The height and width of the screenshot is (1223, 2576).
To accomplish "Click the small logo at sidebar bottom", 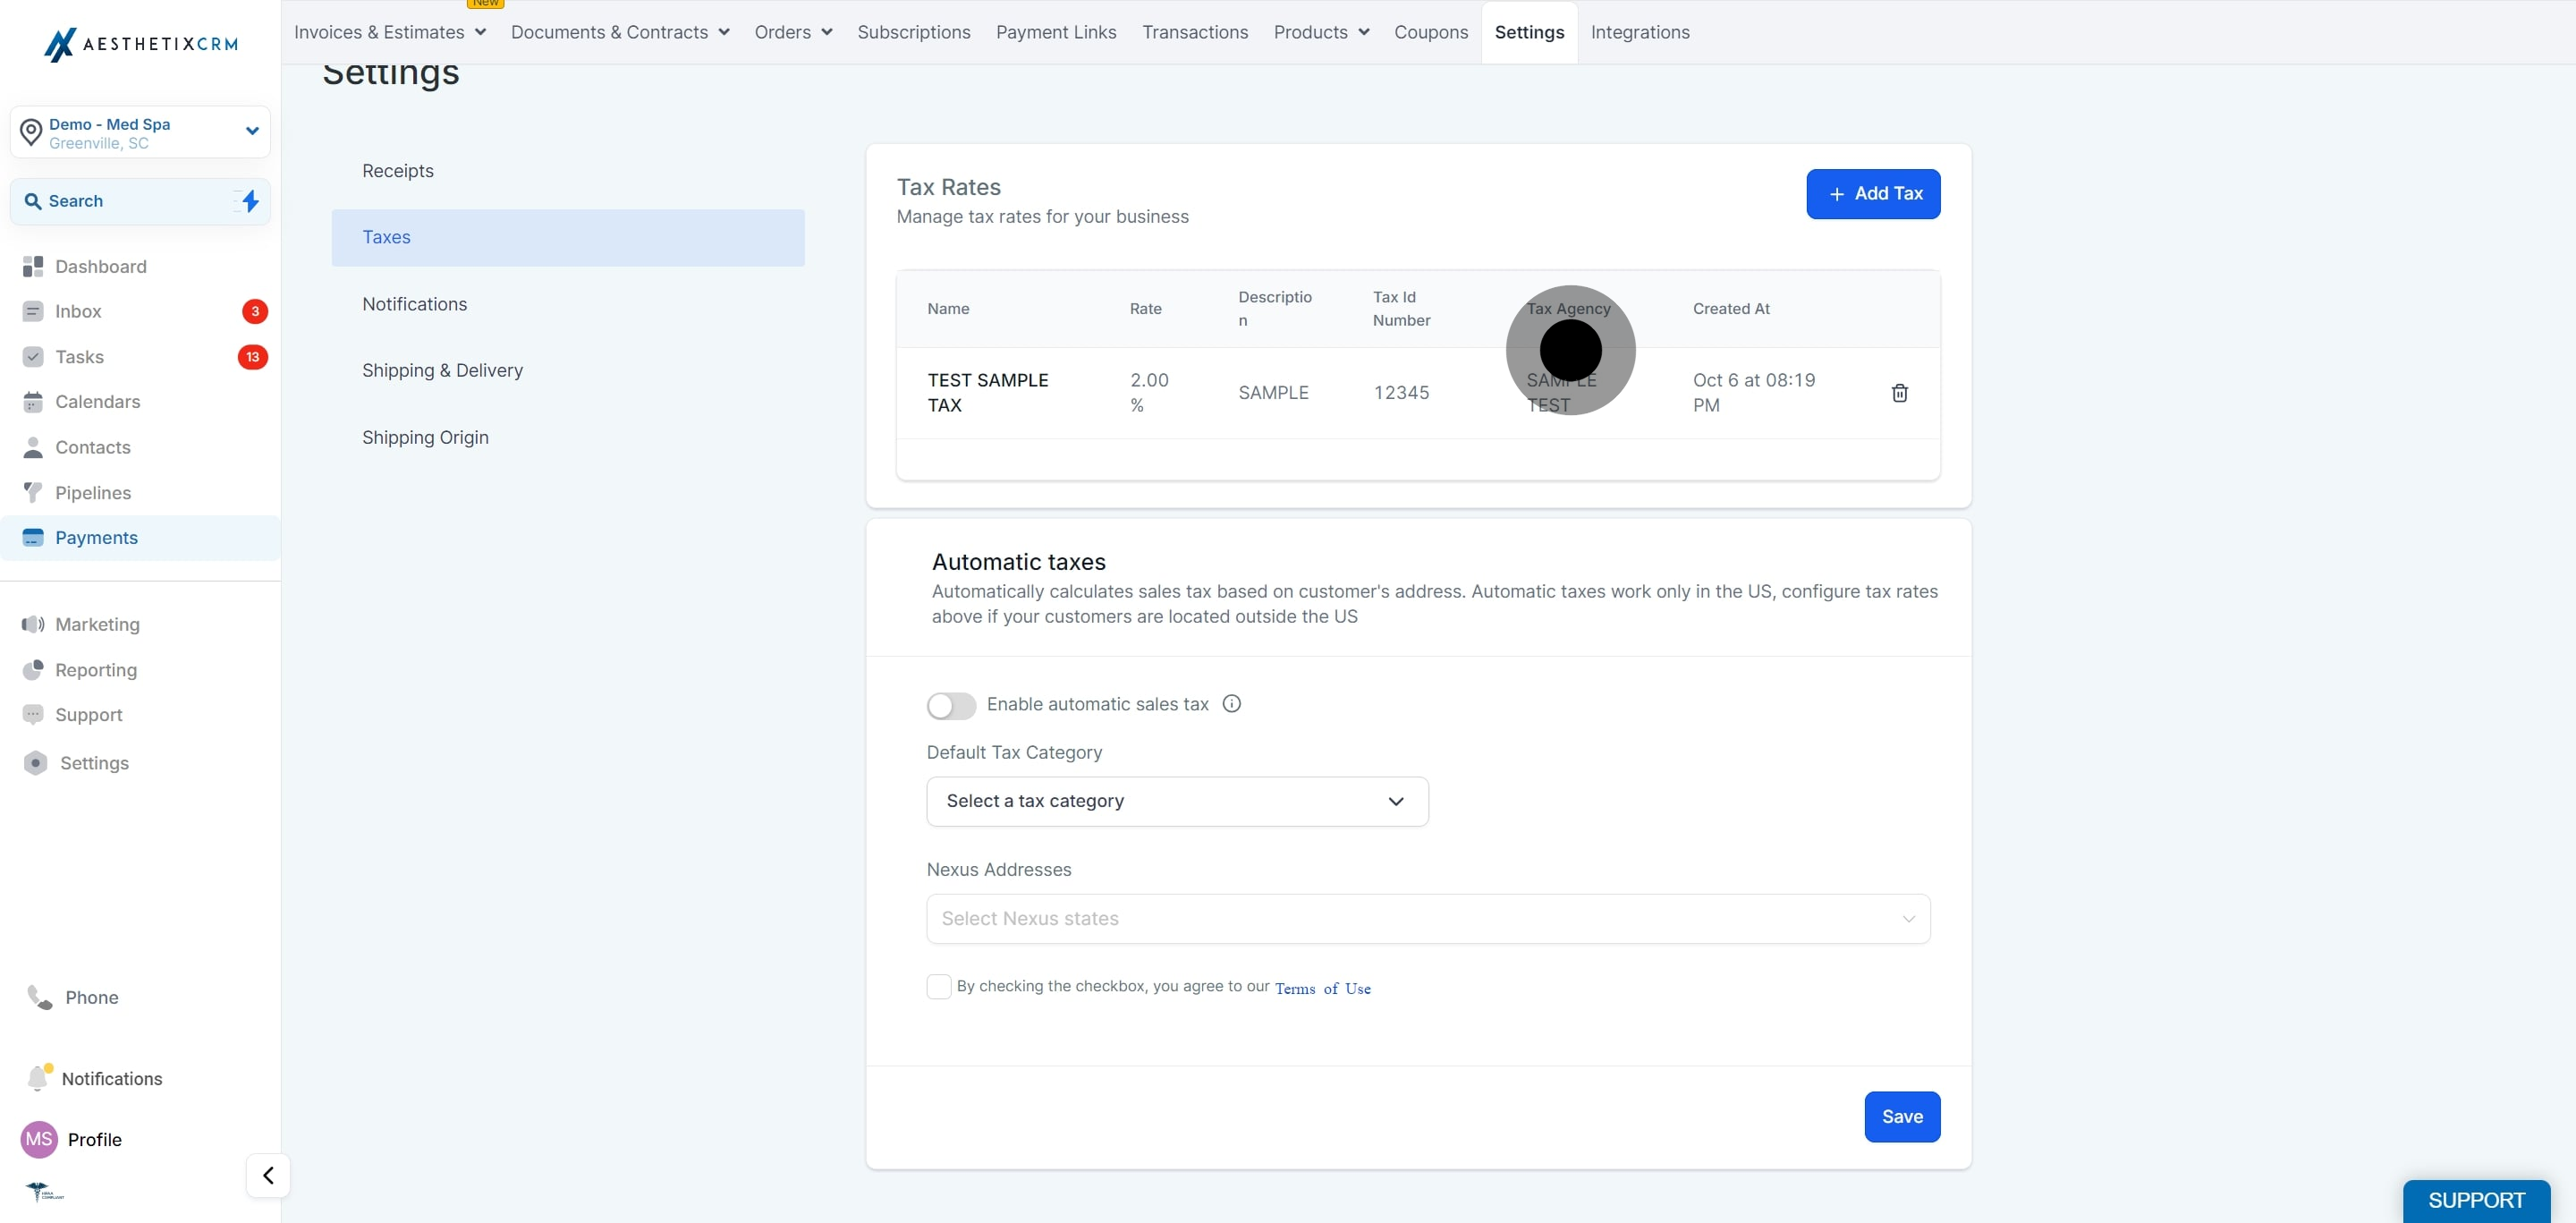I will [x=44, y=1191].
